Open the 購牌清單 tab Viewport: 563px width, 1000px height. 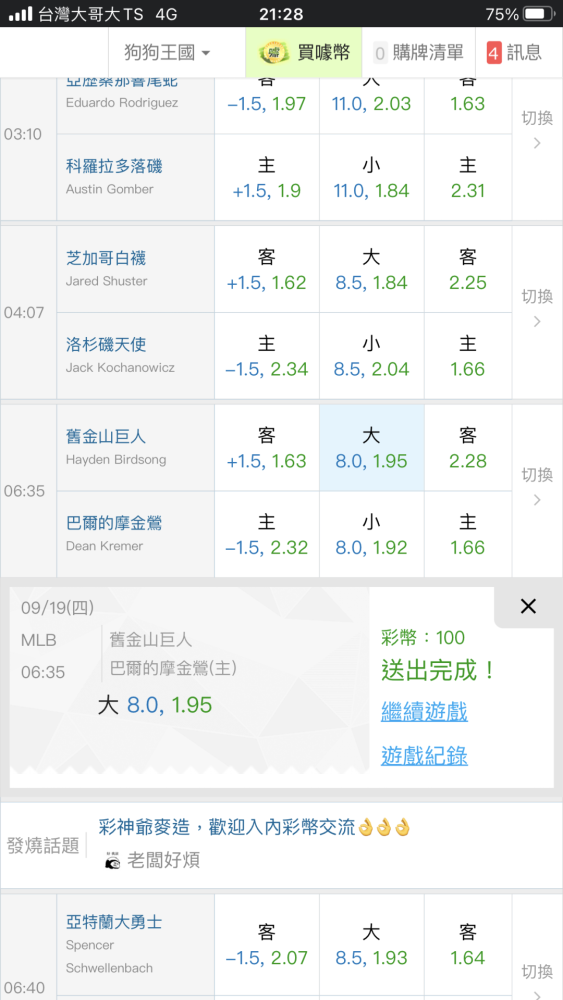418,52
